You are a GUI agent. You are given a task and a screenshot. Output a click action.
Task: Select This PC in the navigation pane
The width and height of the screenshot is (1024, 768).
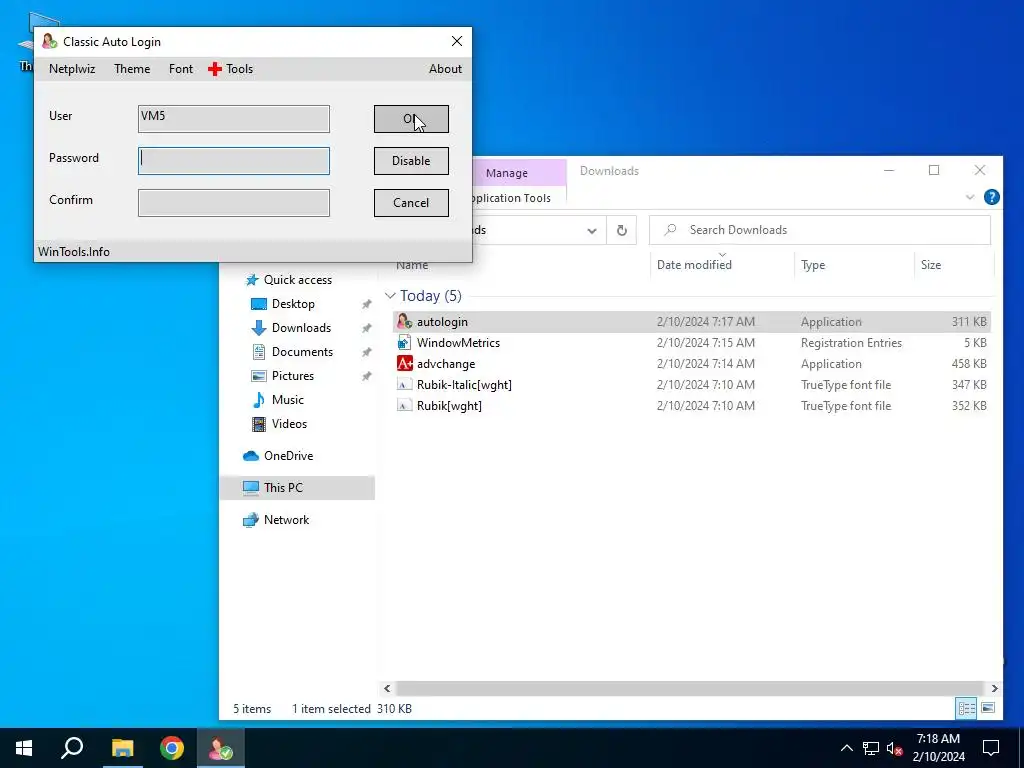pos(297,488)
